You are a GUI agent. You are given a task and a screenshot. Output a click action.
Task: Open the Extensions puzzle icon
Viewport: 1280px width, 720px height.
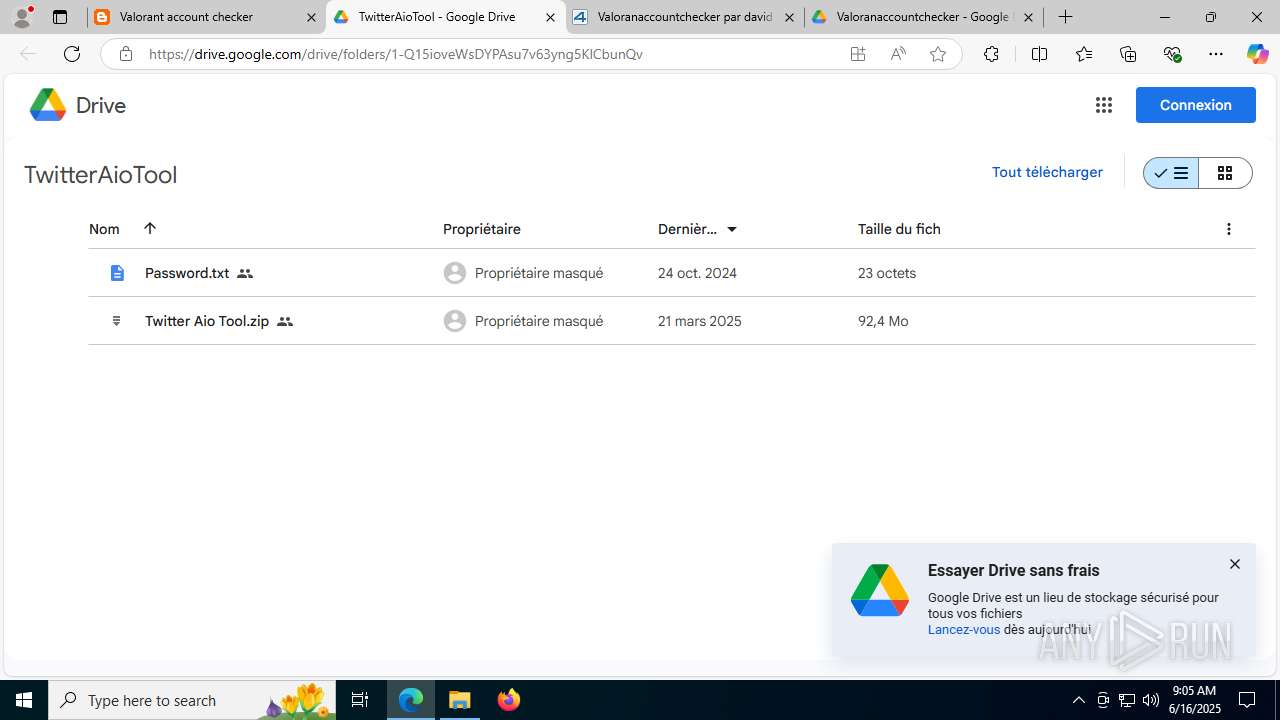pos(991,54)
